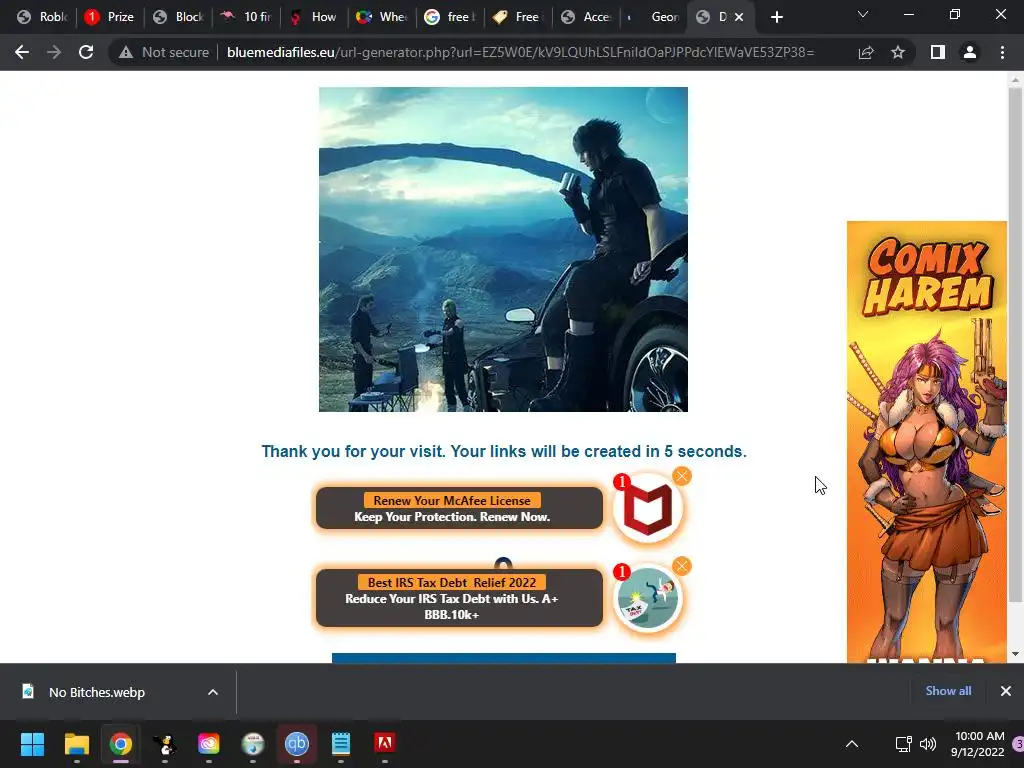Viewport: 1024px width, 768px height.
Task: Click the McAfee shield logo icon
Action: click(x=648, y=509)
